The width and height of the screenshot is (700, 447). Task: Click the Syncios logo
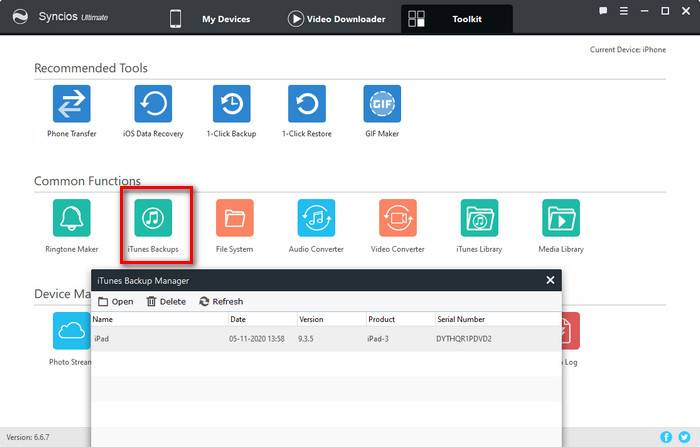pyautogui.click(x=20, y=17)
